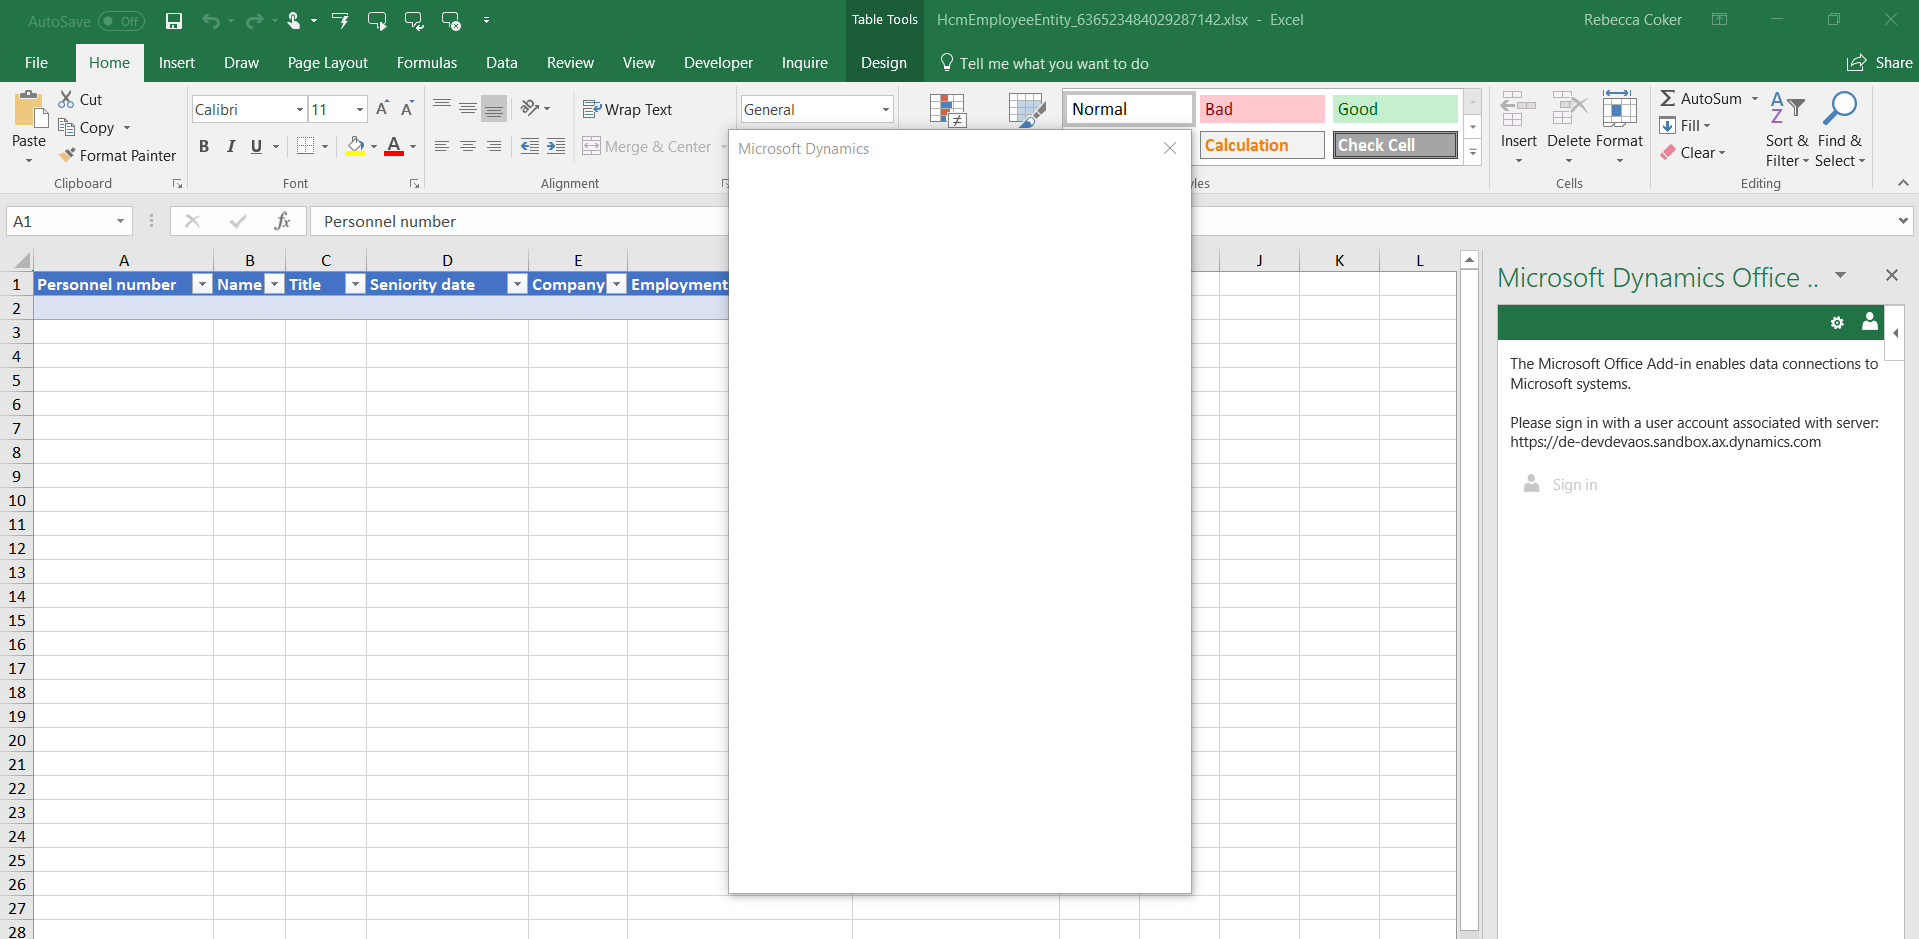1919x939 pixels.
Task: Increase indent icon
Action: pos(556,146)
